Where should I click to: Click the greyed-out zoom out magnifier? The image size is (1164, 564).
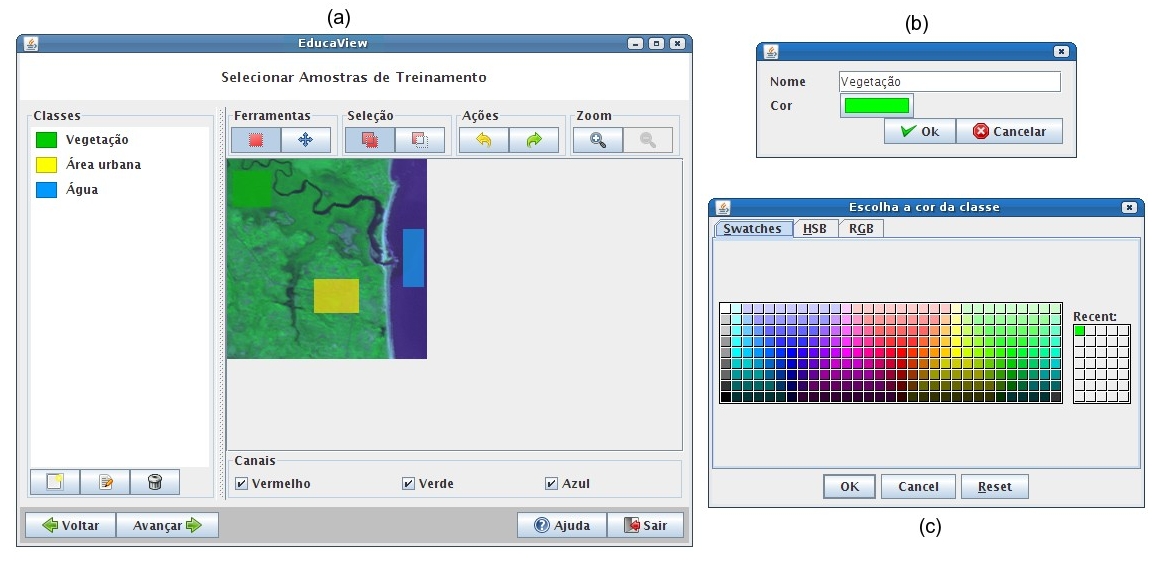point(647,140)
